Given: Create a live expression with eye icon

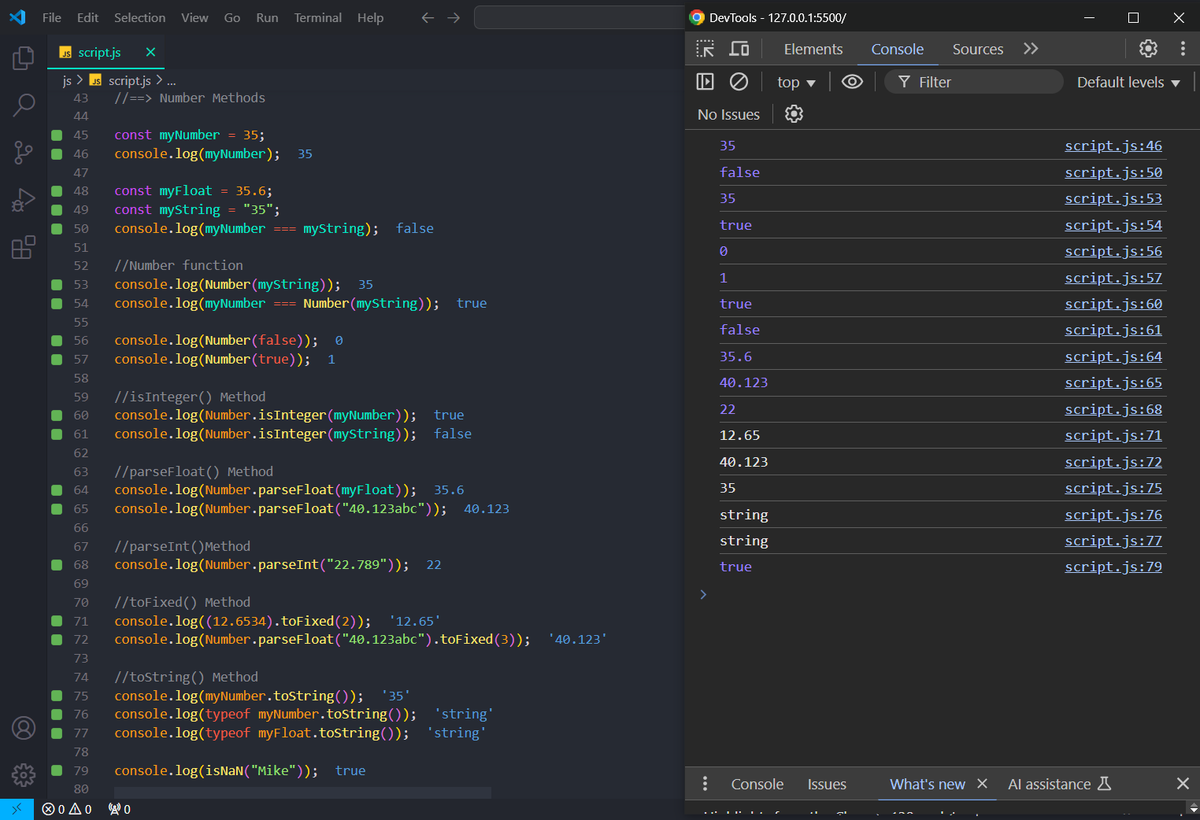Looking at the screenshot, I should click(x=852, y=82).
